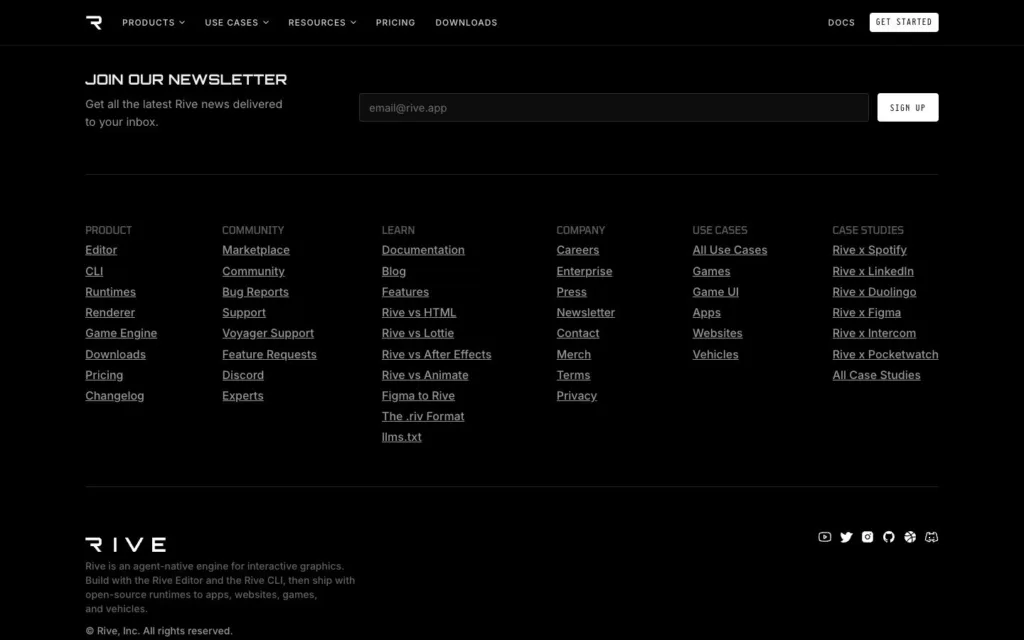Open the Community footer link
The height and width of the screenshot is (640, 1024).
tap(253, 271)
